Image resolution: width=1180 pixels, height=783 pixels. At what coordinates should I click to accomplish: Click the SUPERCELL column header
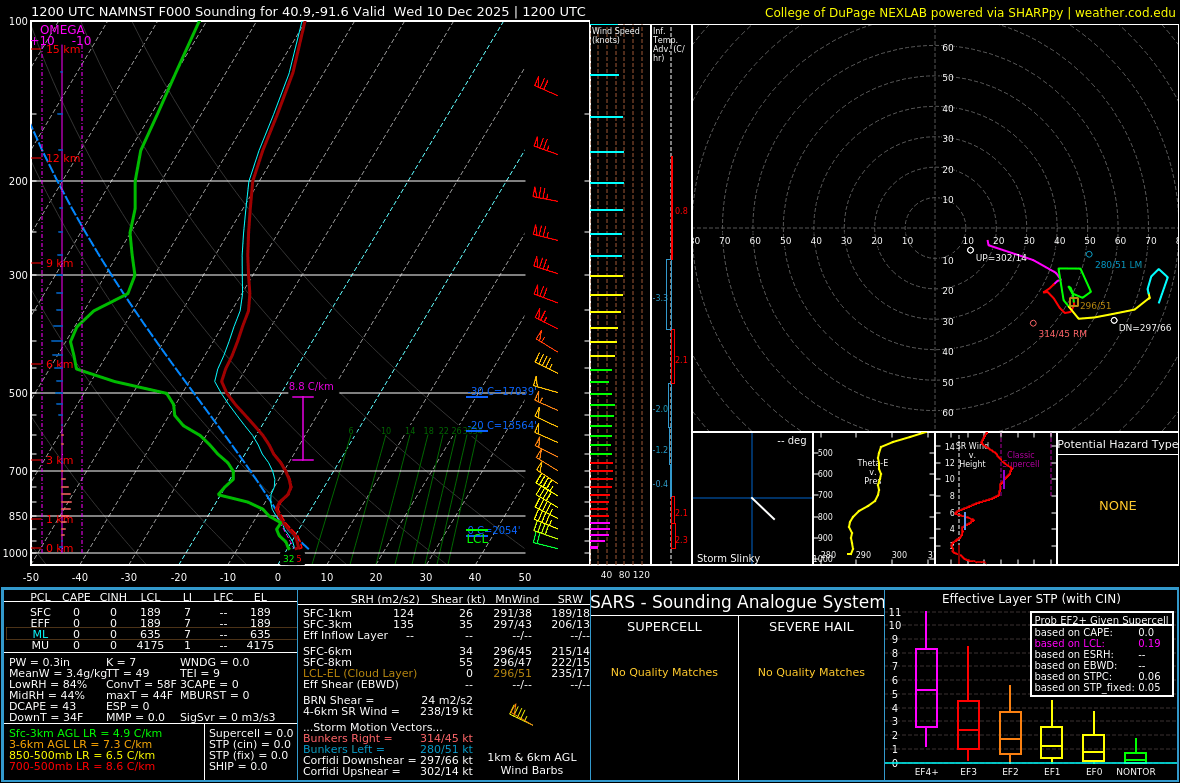[664, 626]
